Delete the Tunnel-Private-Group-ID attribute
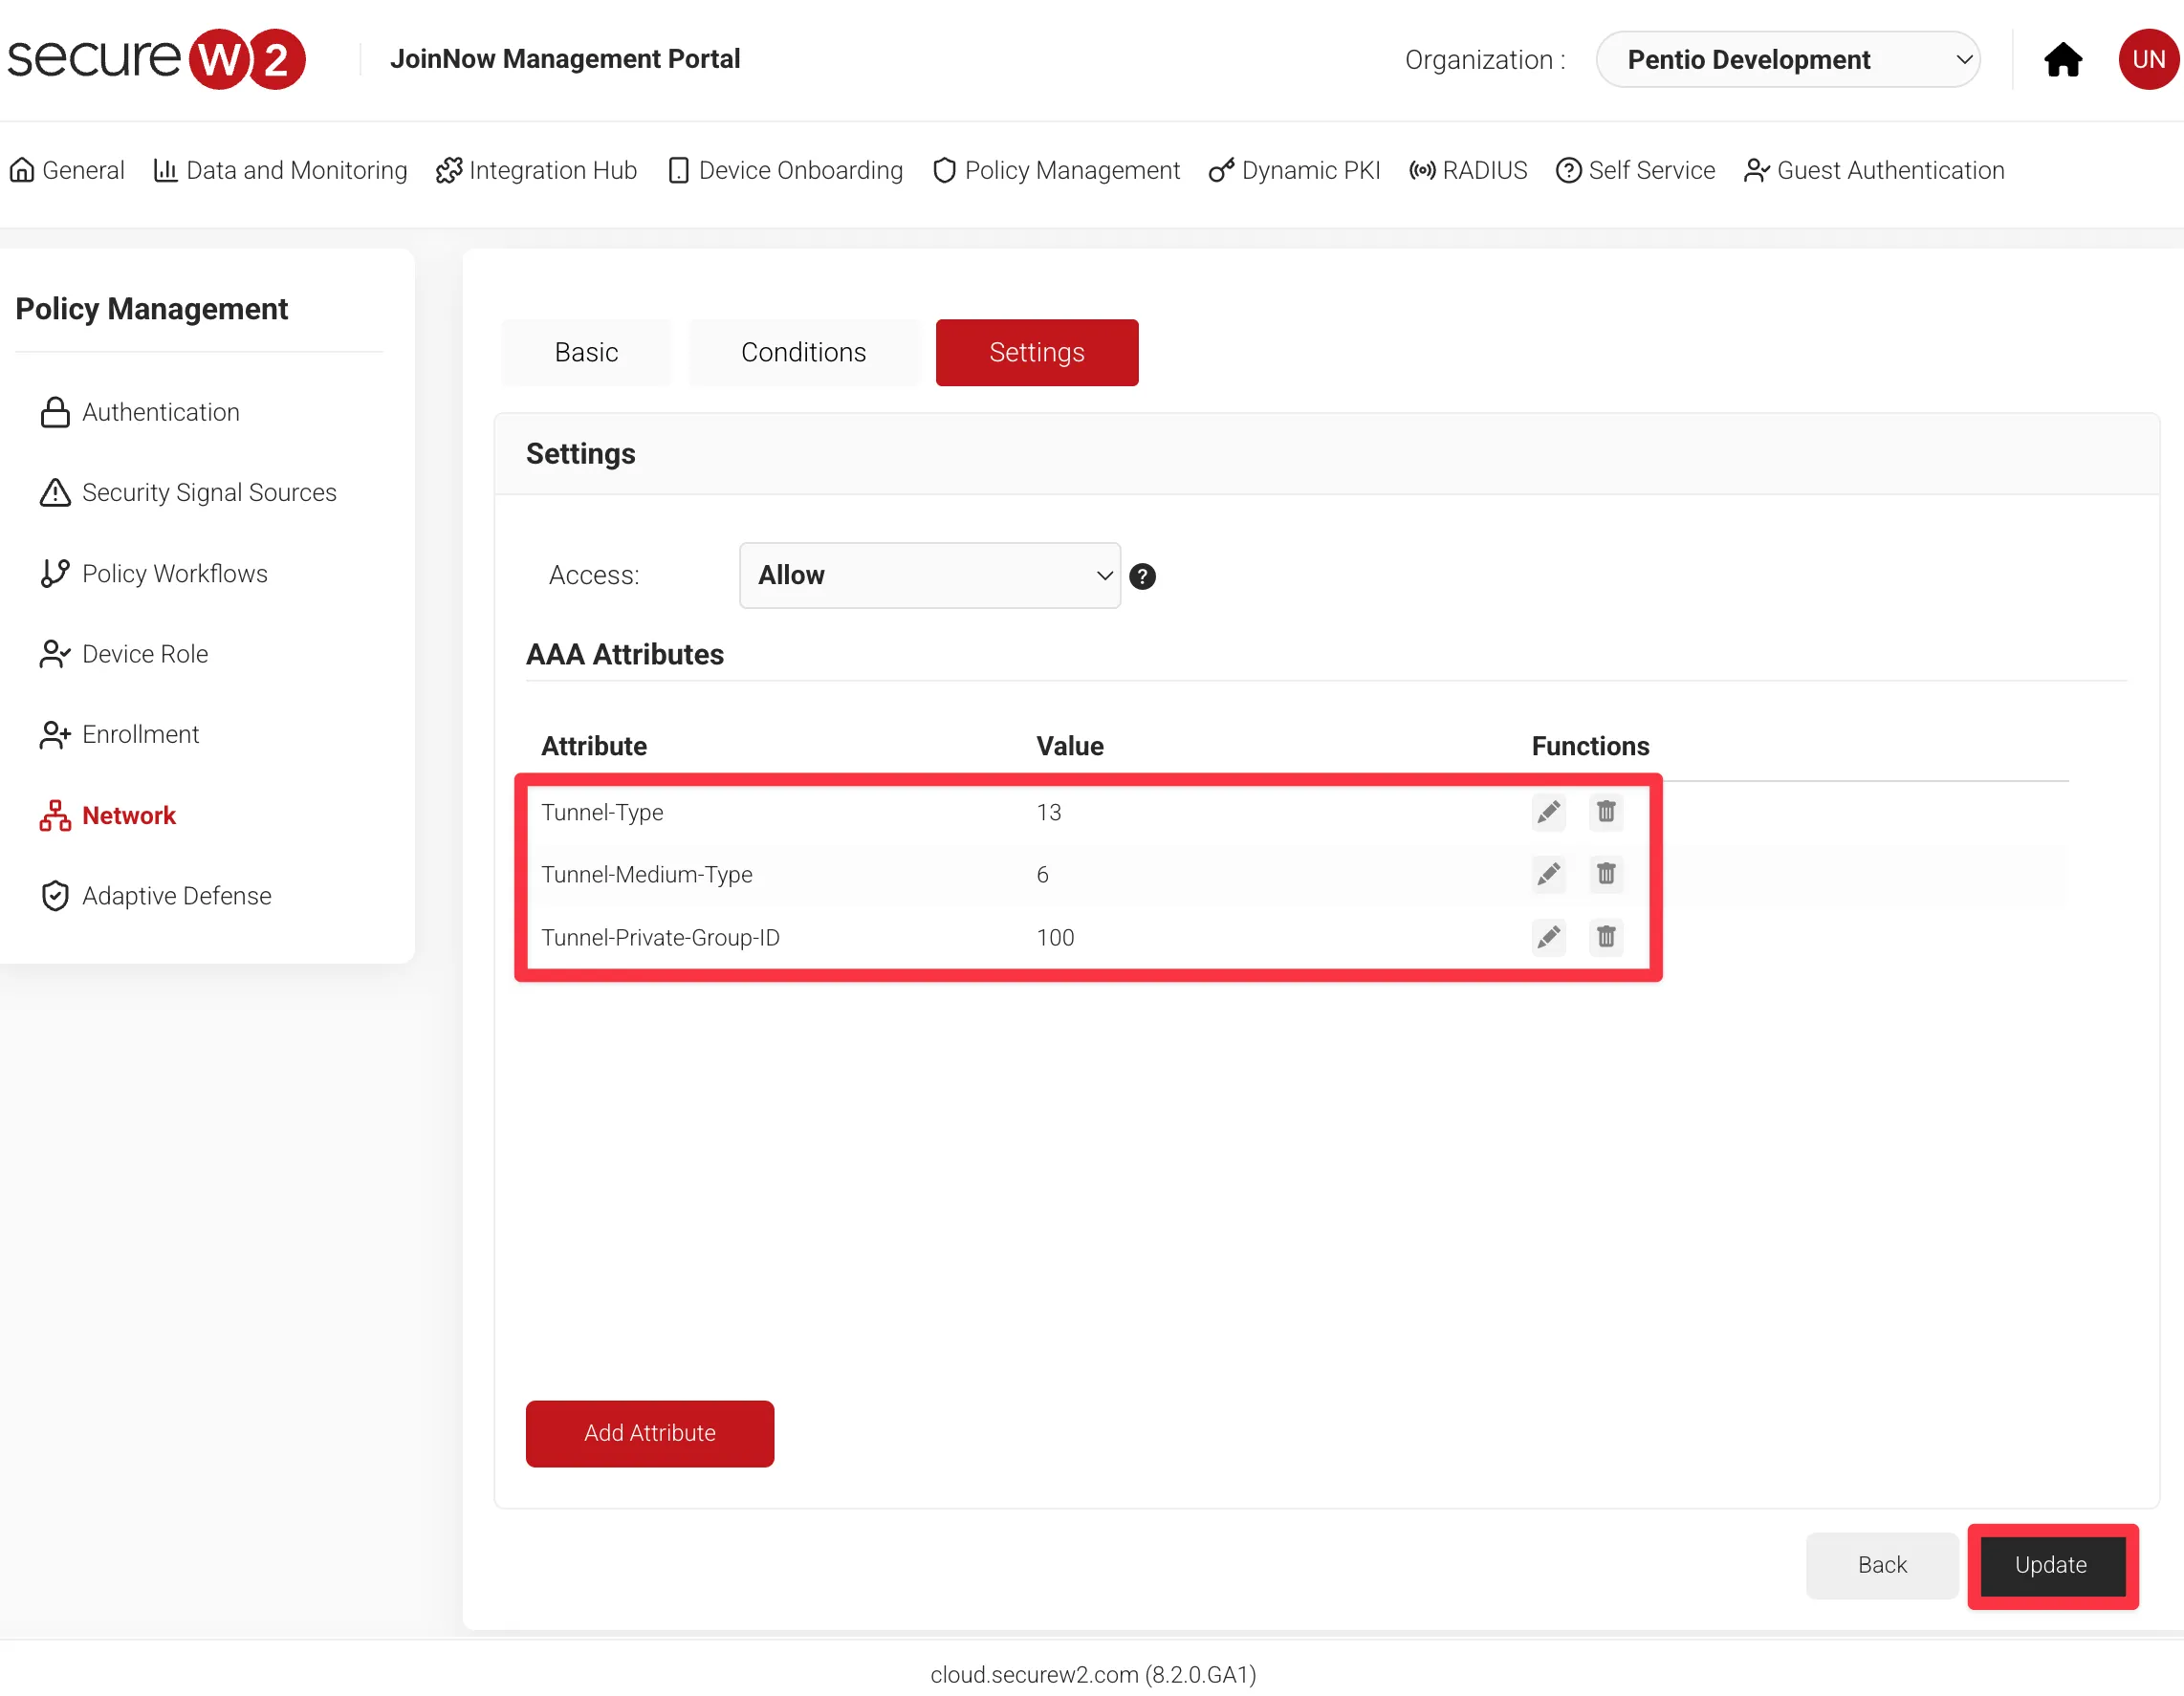This screenshot has height=1696, width=2184. pos(1605,937)
